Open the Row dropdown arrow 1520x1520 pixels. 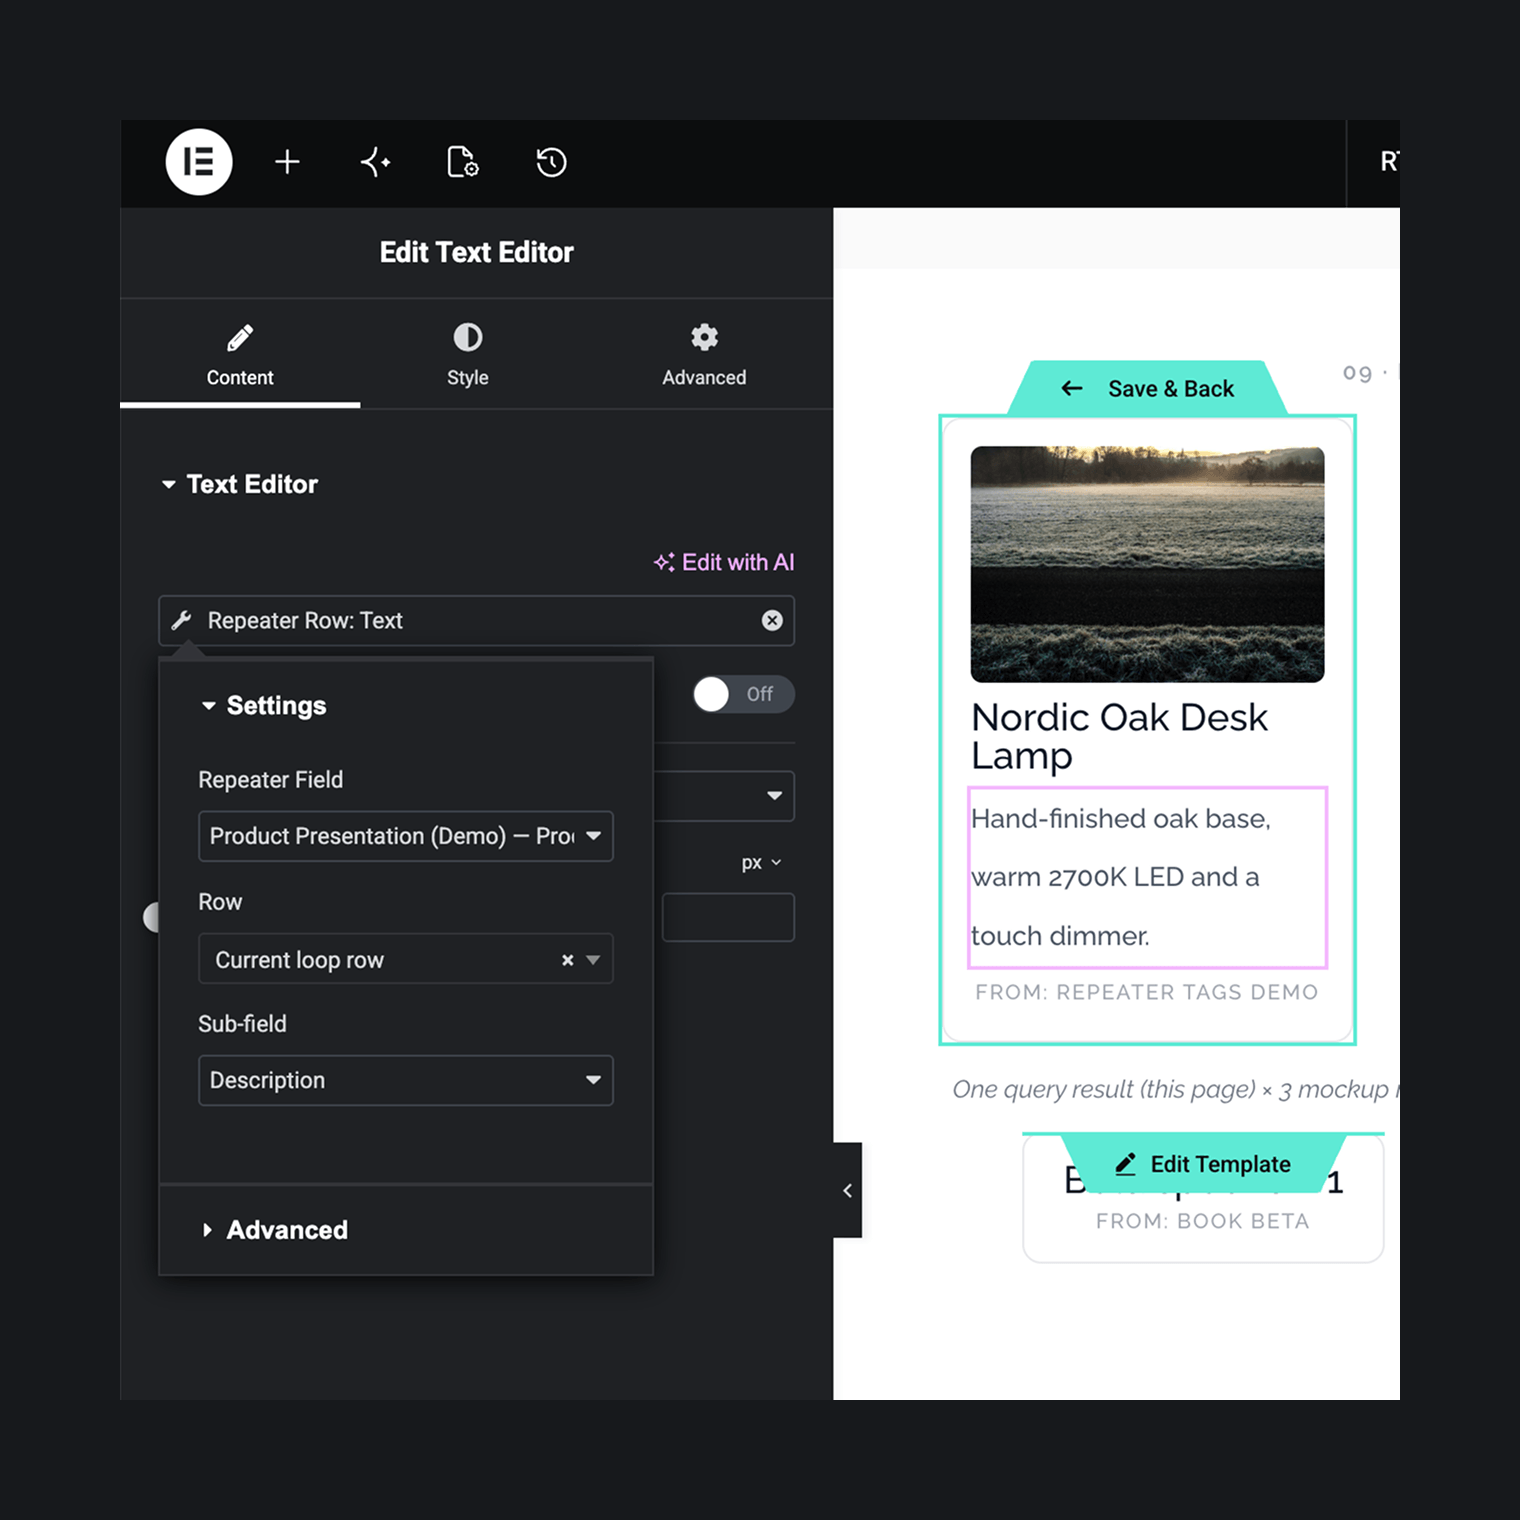pyautogui.click(x=593, y=960)
